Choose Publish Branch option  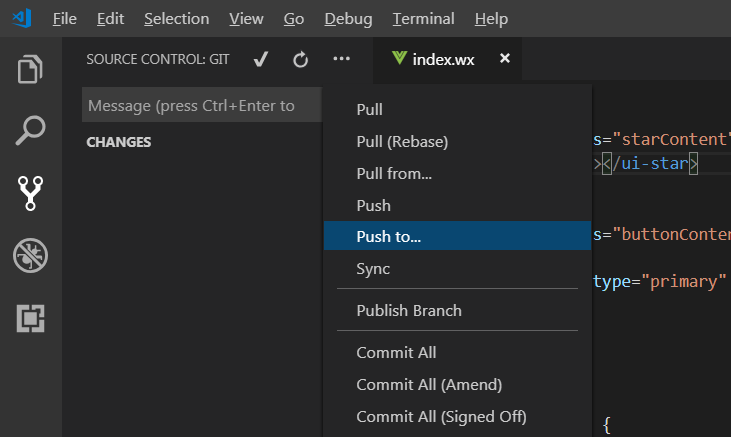[457, 310]
